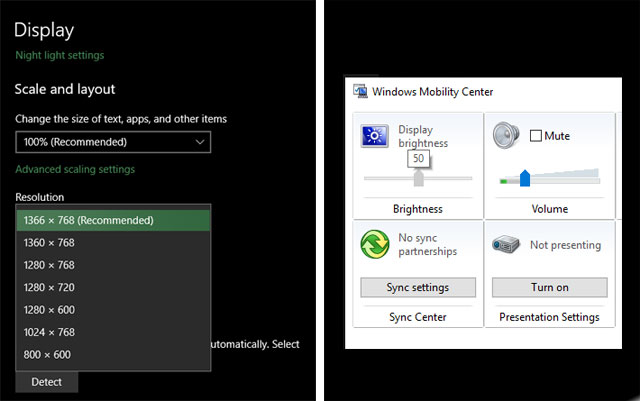Image resolution: width=640 pixels, height=401 pixels.
Task: Click the display brightness slider handle
Action: pyautogui.click(x=418, y=179)
